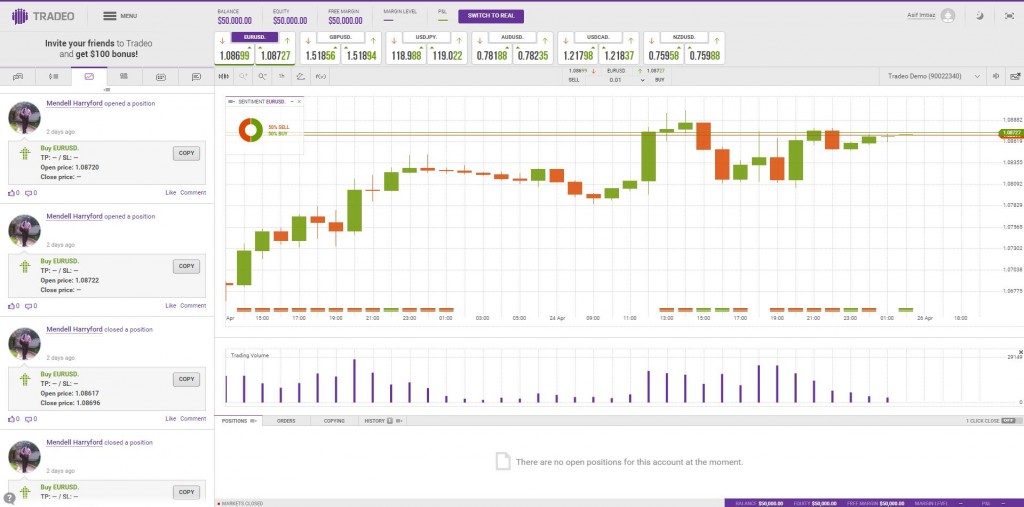Select the EURUSD ticker label
This screenshot has height=507, width=1024.
pyautogui.click(x=255, y=37)
